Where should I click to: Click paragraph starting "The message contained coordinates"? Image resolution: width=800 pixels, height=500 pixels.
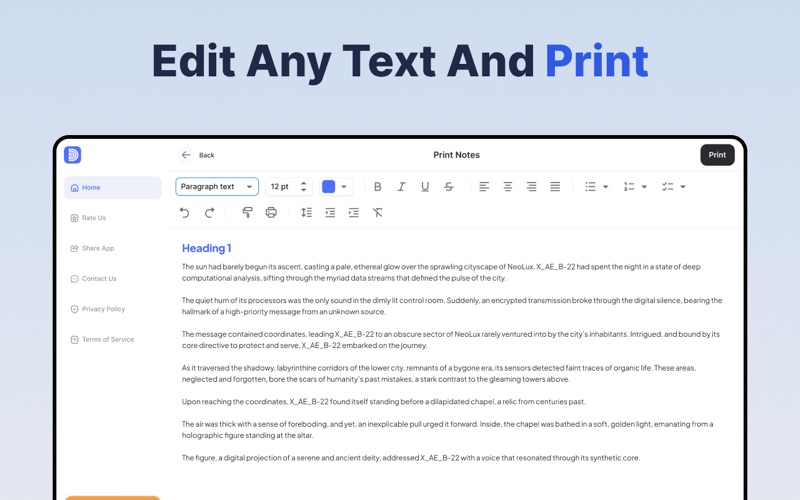pos(451,340)
